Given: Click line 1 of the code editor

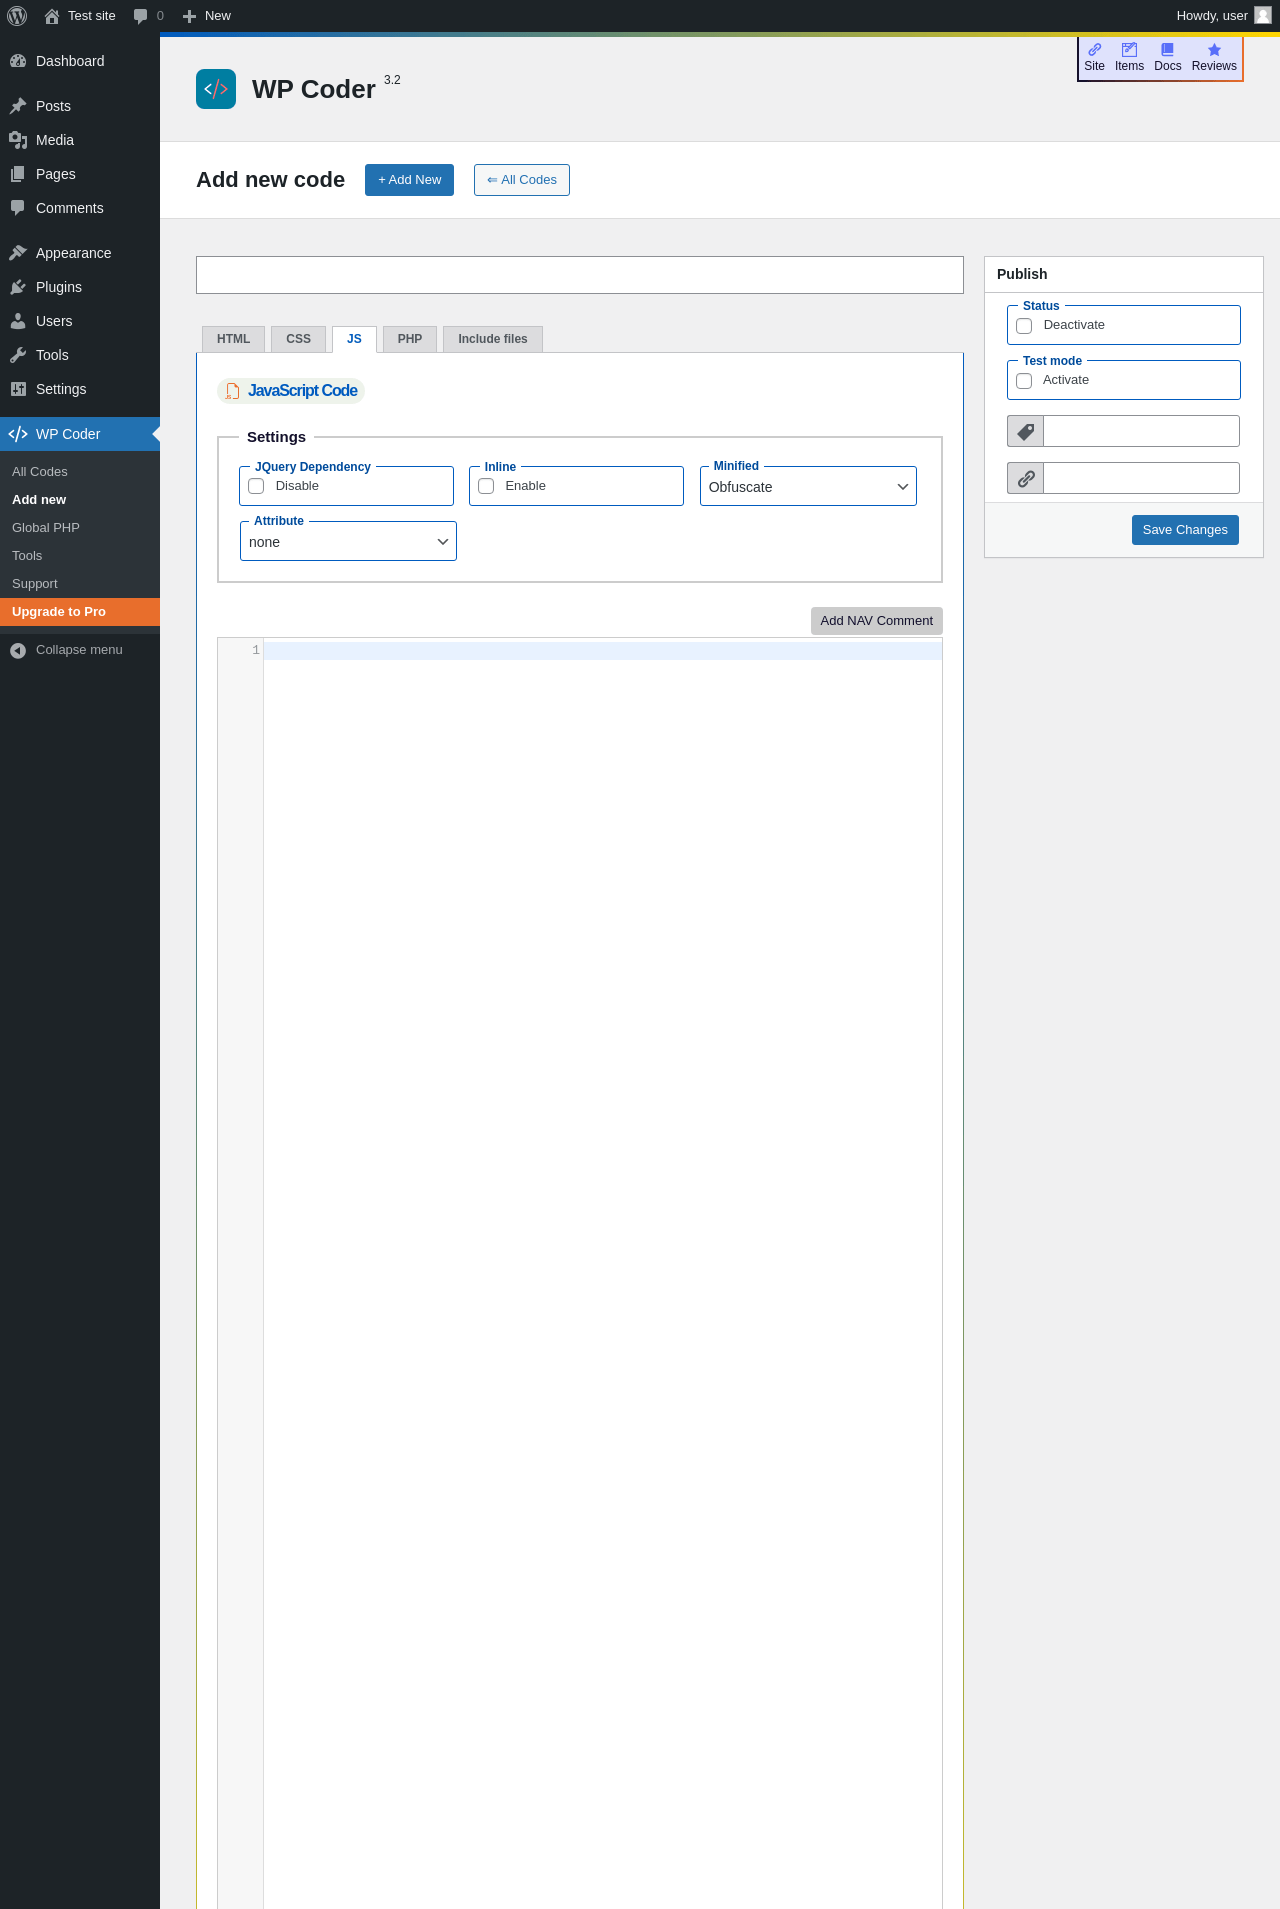Looking at the screenshot, I should point(603,651).
